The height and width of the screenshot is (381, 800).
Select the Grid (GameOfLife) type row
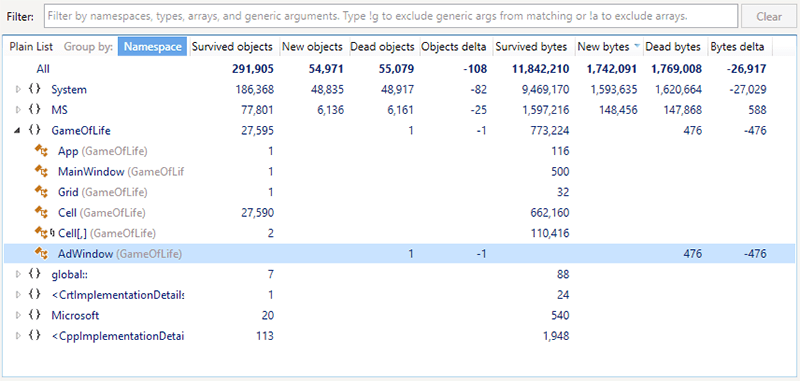pyautogui.click(x=400, y=192)
